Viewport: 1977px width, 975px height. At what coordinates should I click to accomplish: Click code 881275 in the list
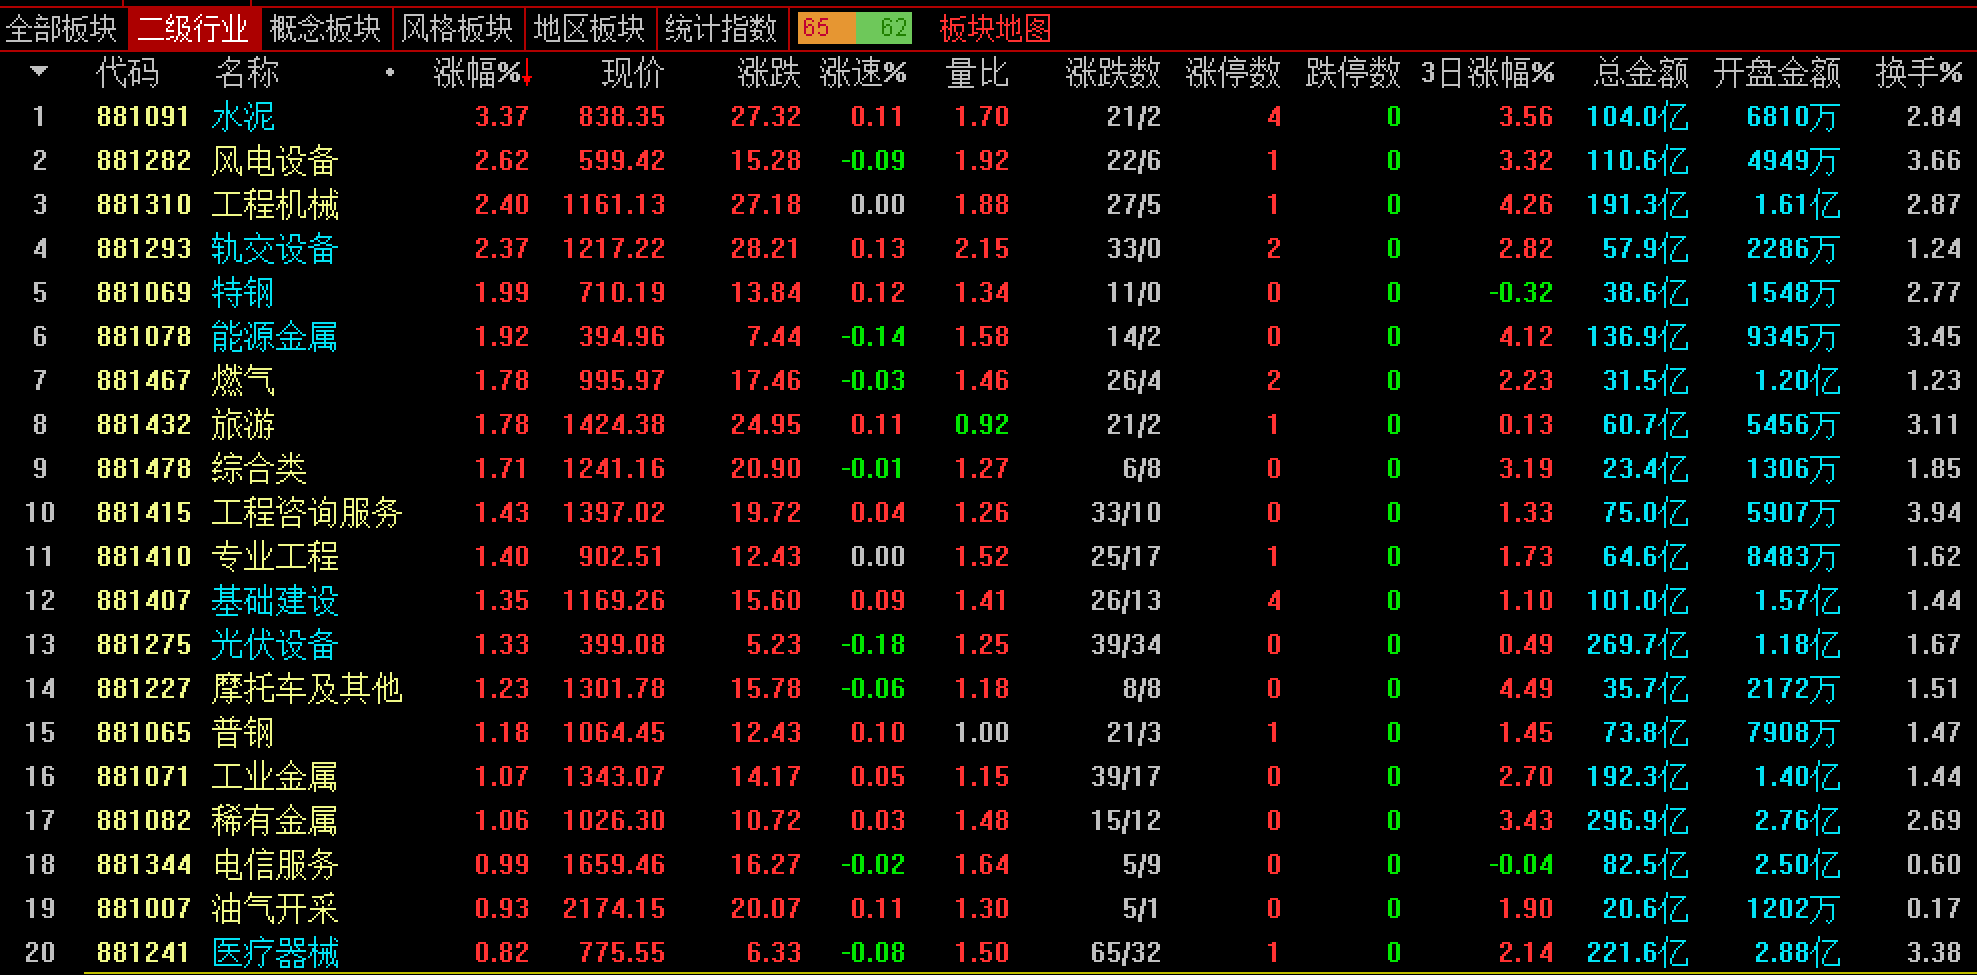(x=144, y=645)
